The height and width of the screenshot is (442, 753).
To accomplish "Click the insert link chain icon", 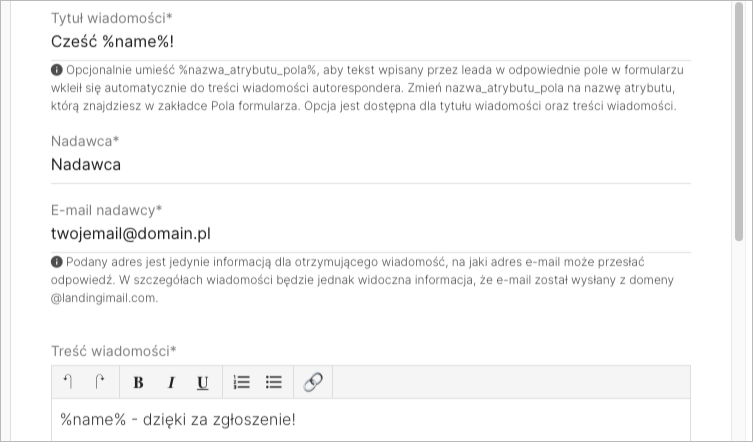I will 313,382.
